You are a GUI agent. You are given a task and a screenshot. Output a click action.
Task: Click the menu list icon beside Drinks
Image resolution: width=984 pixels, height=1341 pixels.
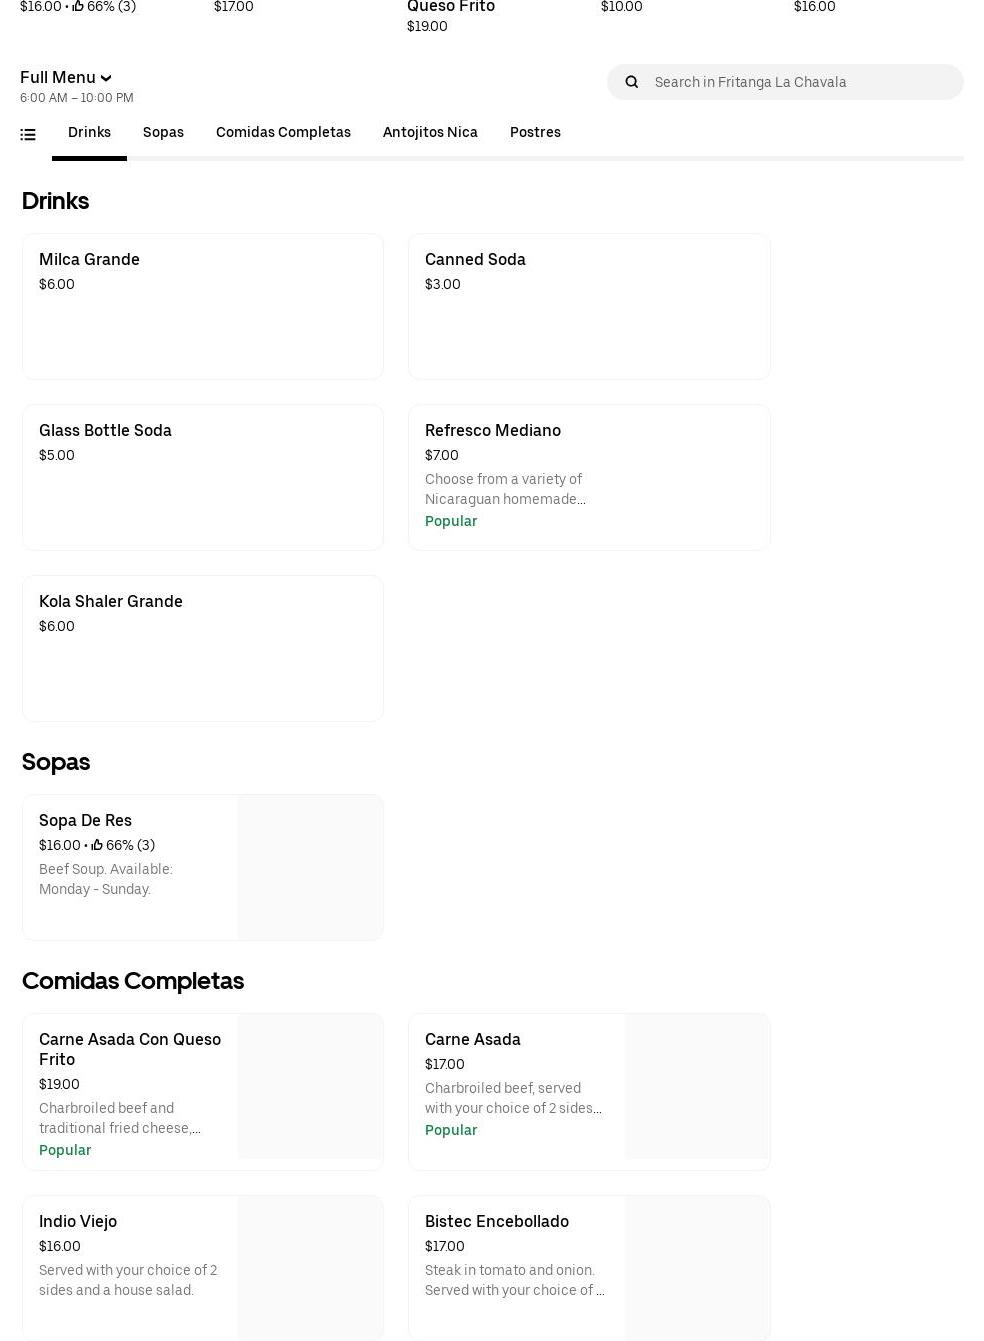(x=28, y=134)
